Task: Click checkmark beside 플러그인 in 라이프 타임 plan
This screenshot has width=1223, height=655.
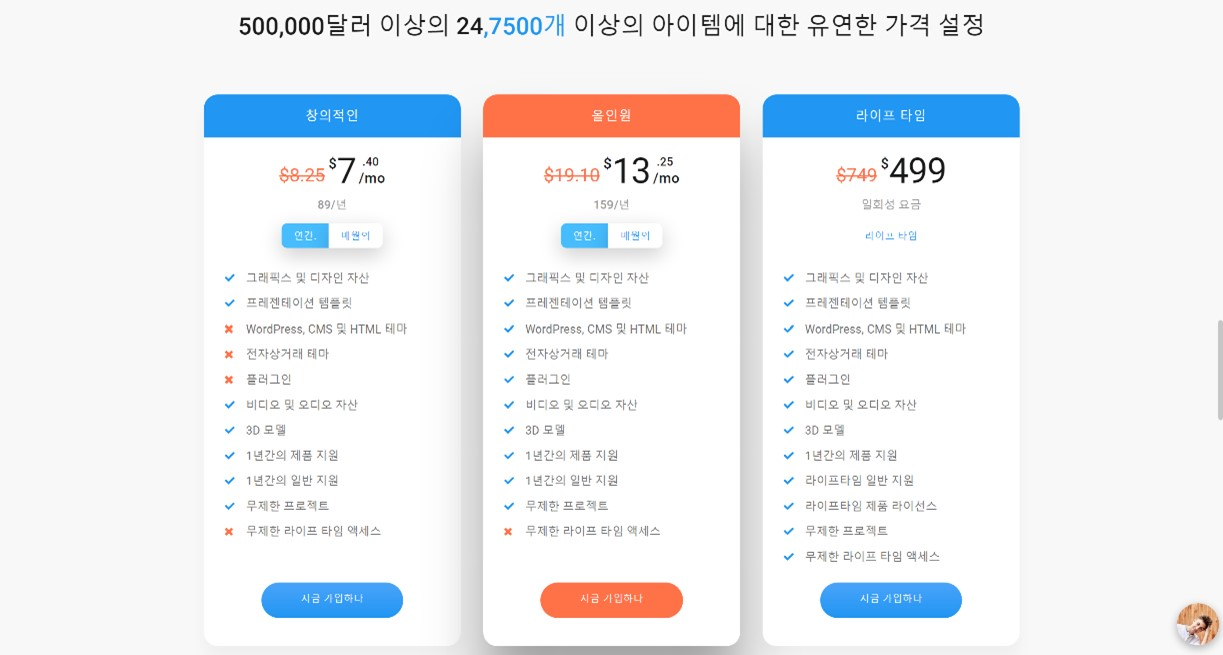Action: coord(788,380)
